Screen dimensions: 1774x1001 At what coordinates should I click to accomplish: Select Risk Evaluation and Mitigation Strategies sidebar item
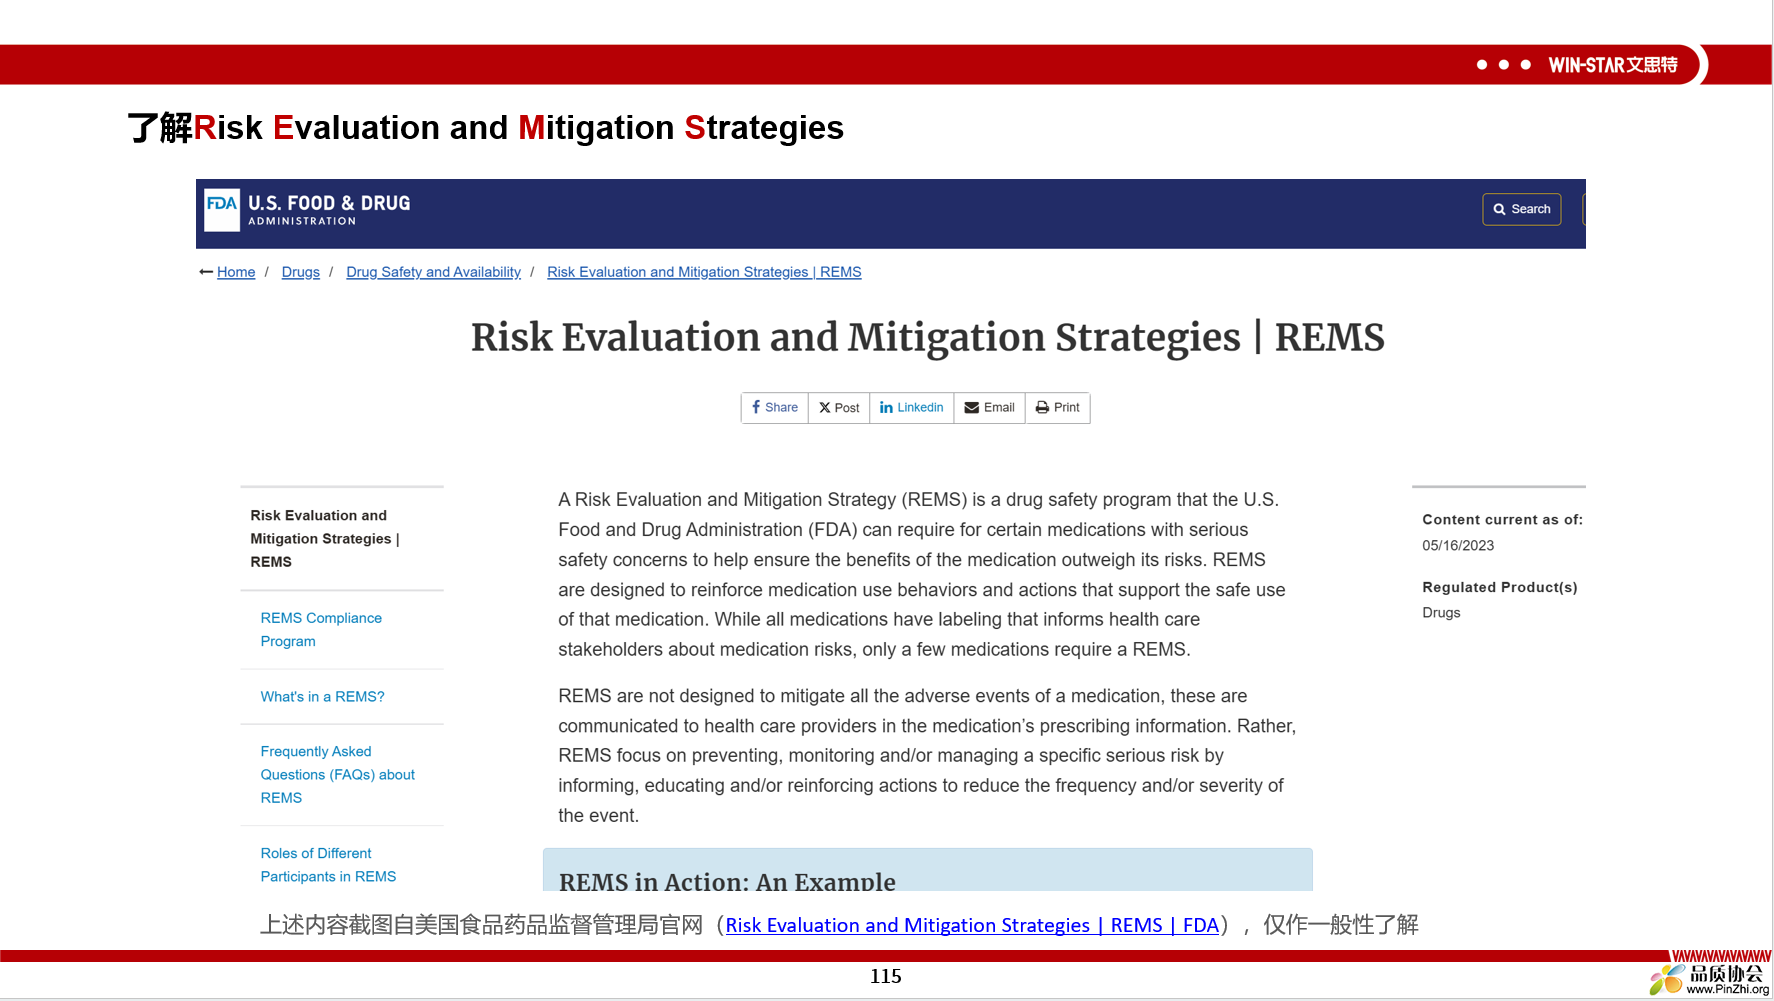tap(325, 538)
